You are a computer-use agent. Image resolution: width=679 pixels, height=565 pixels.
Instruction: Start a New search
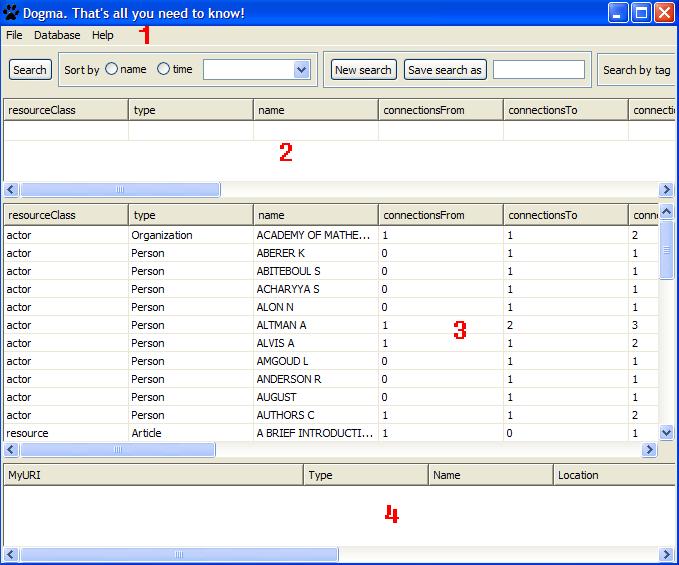[363, 70]
